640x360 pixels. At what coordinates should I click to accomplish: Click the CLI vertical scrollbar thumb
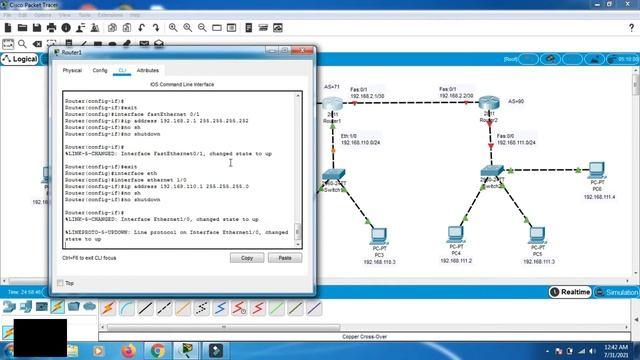pos(298,231)
